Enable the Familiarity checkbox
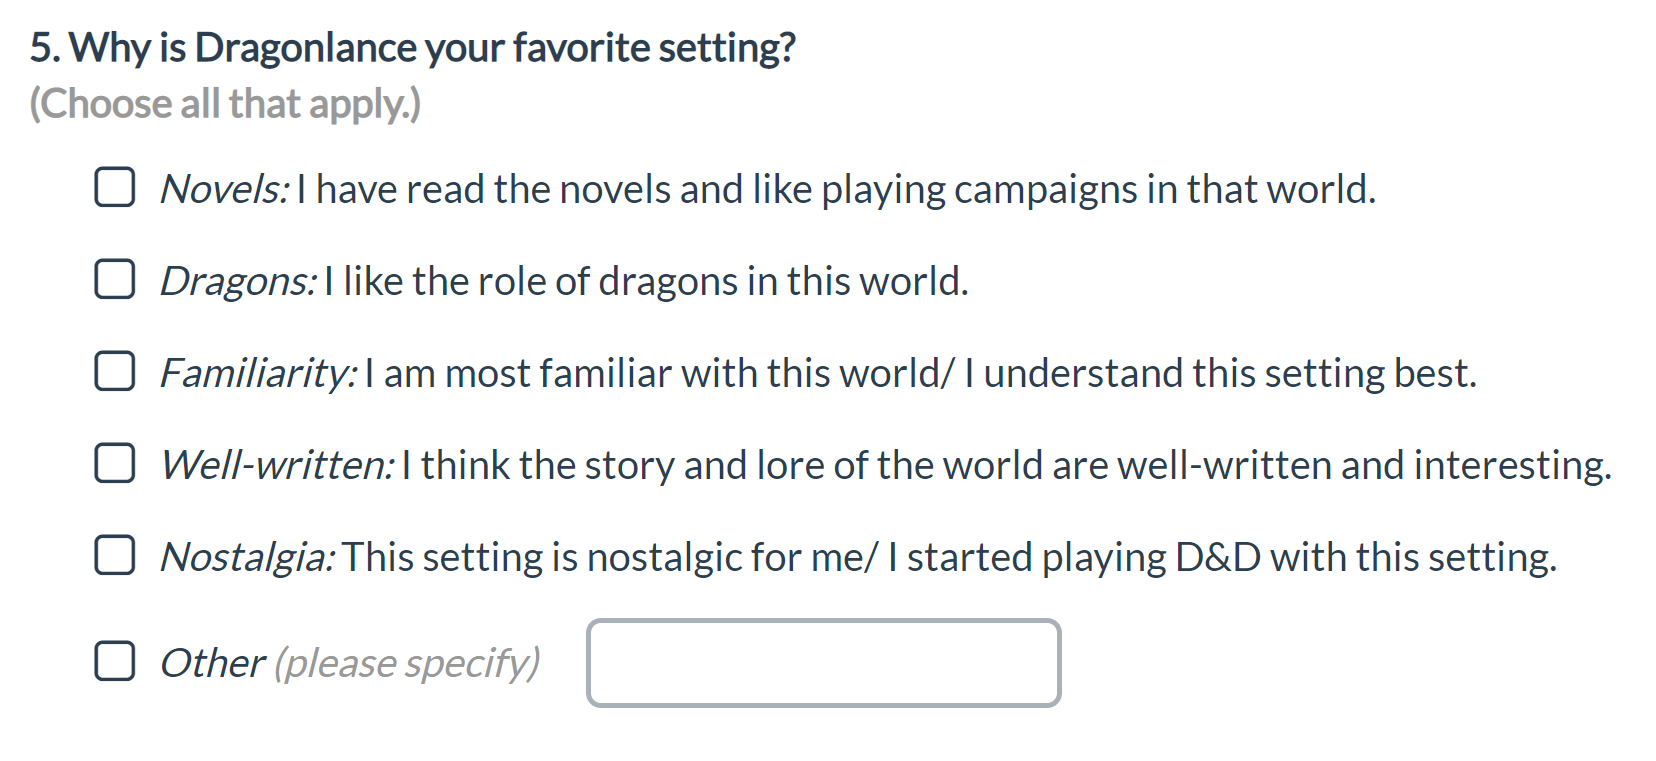1656x761 pixels. pos(115,371)
